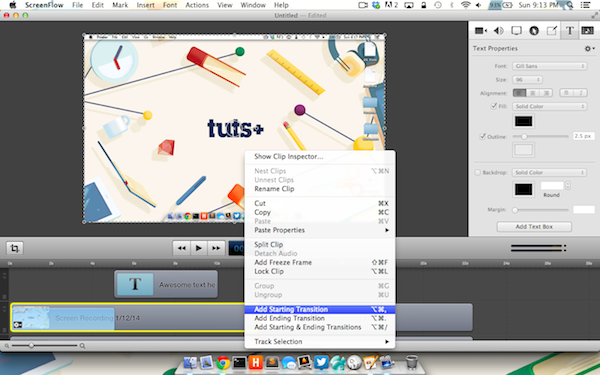Select the text clip T icon in timeline
The image size is (600, 375).
point(135,284)
